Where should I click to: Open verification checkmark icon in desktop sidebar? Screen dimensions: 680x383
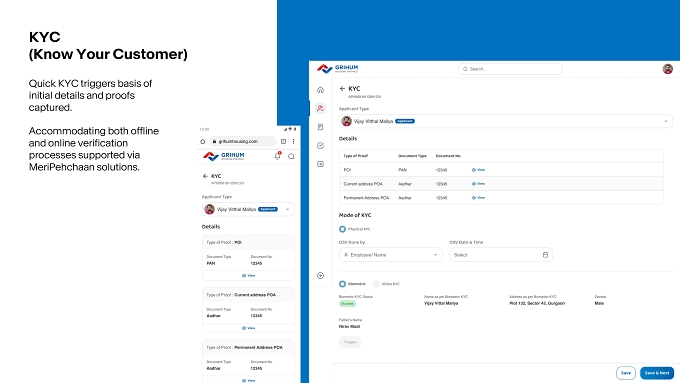(320, 146)
